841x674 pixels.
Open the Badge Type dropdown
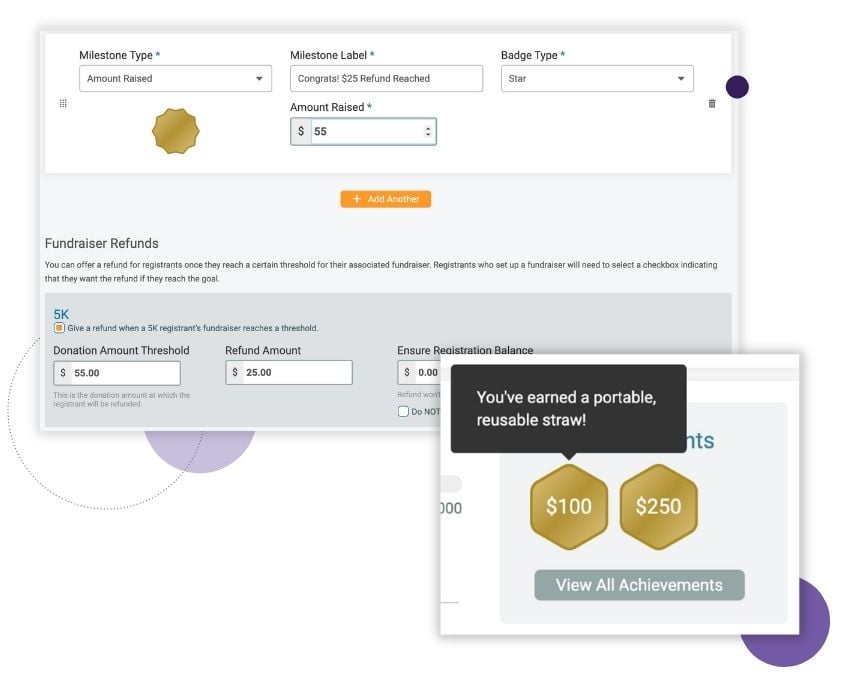pyautogui.click(x=597, y=78)
